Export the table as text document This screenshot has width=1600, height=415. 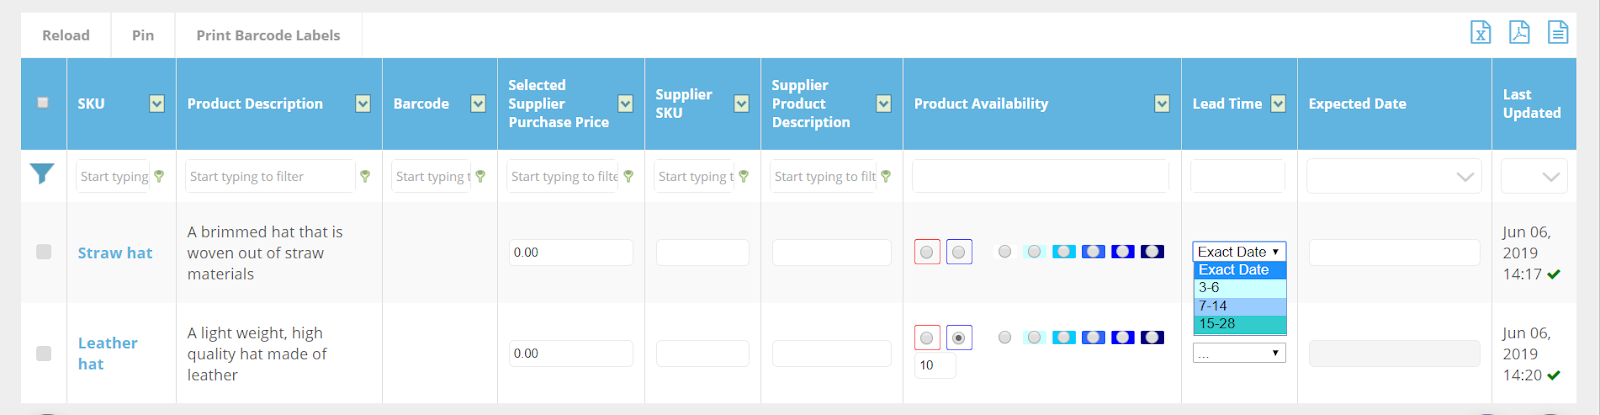click(x=1557, y=33)
